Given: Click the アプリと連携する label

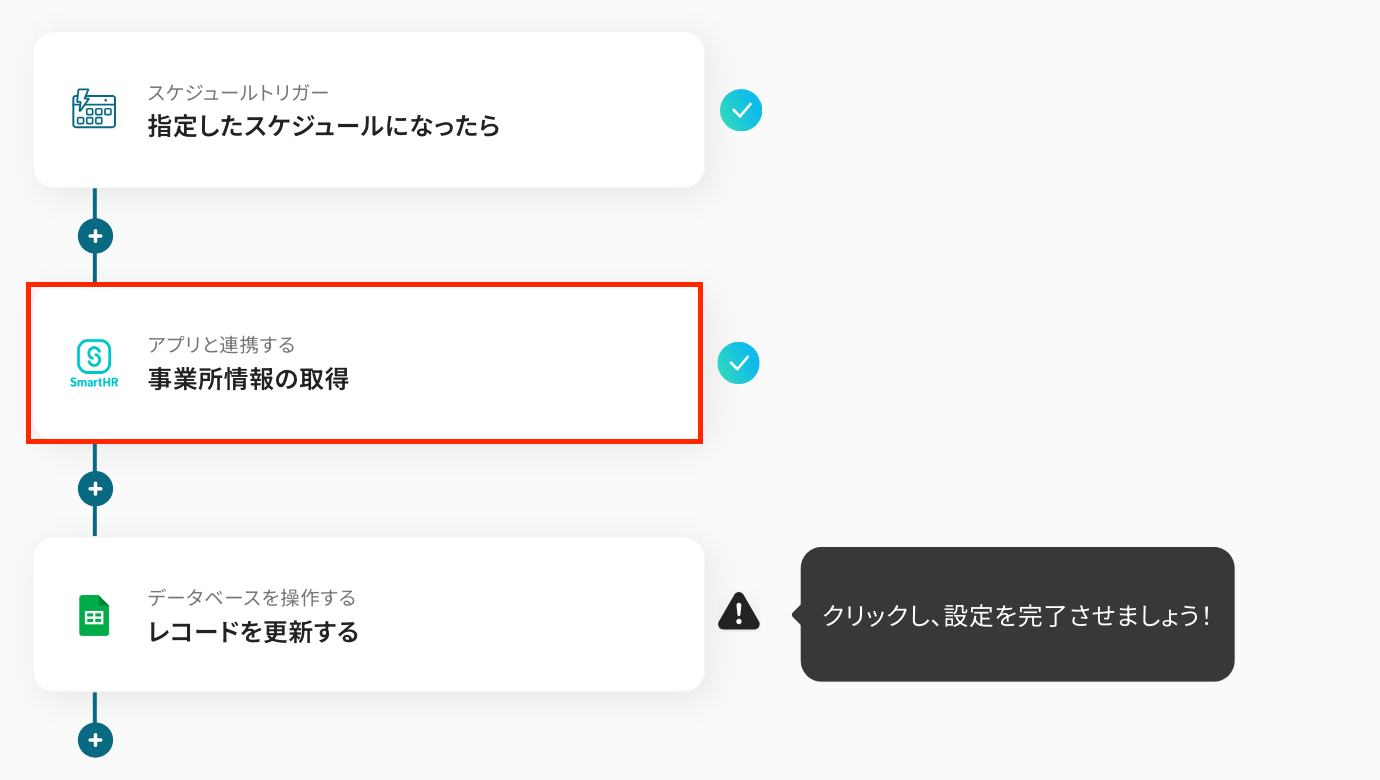Looking at the screenshot, I should tap(221, 345).
